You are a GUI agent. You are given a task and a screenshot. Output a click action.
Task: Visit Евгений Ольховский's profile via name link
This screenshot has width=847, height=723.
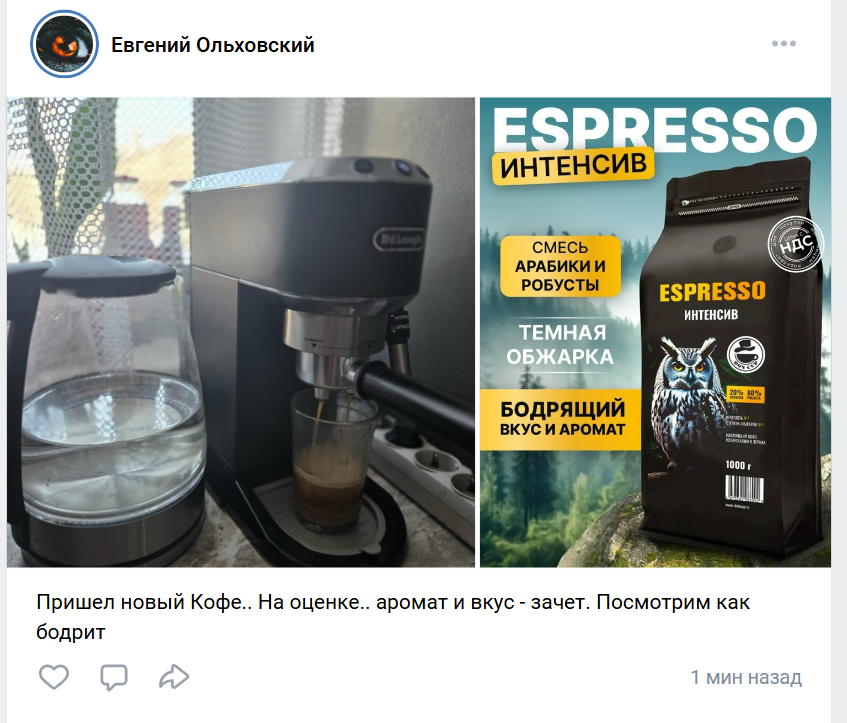click(212, 45)
